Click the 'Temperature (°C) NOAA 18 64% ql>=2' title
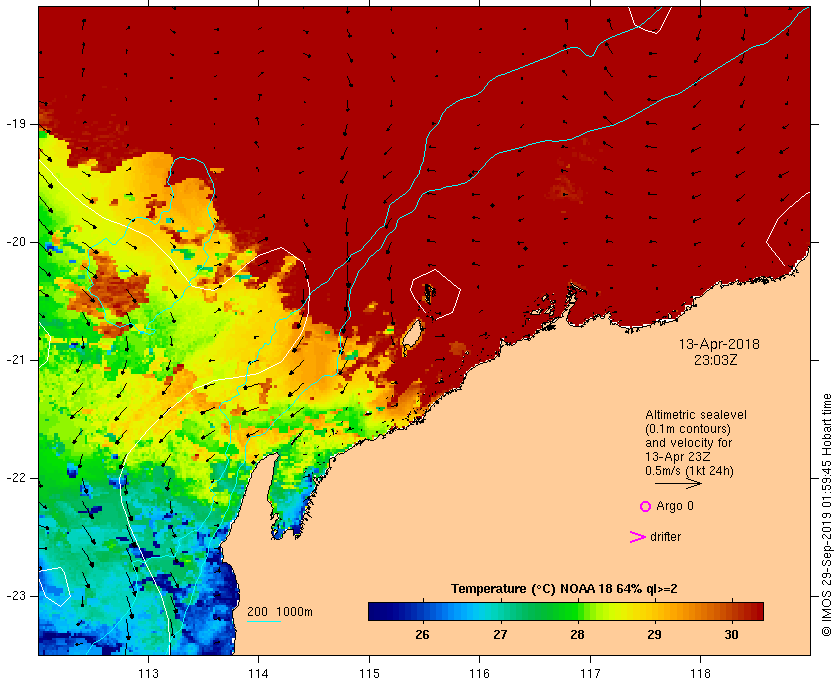 coord(564,589)
